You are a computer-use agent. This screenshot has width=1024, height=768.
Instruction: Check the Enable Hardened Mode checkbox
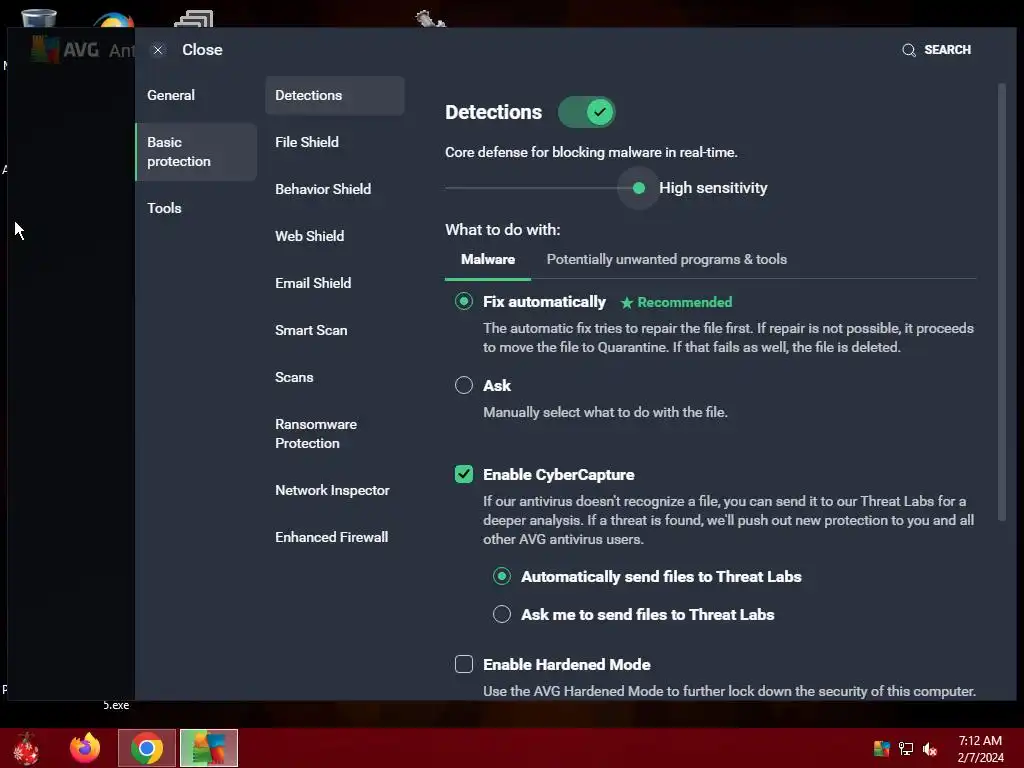pyautogui.click(x=464, y=664)
